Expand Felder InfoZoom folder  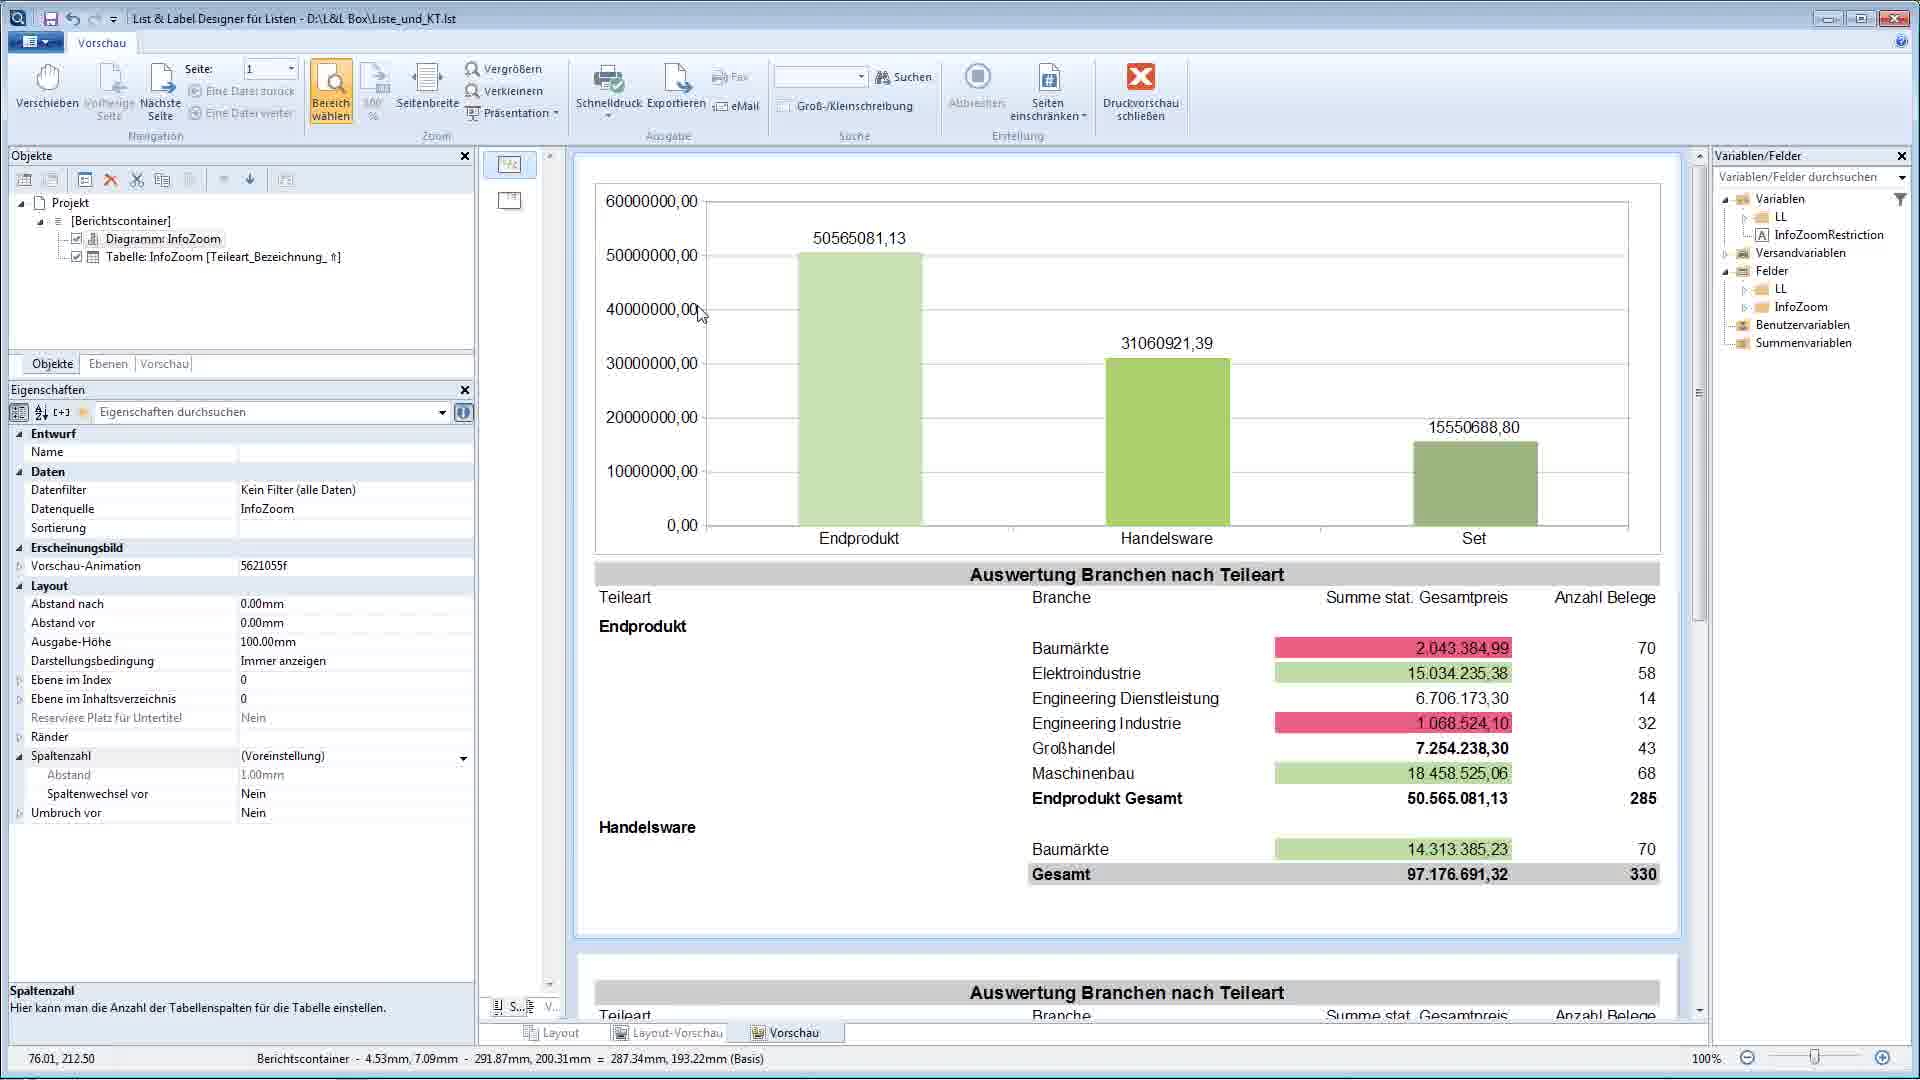pos(1745,307)
